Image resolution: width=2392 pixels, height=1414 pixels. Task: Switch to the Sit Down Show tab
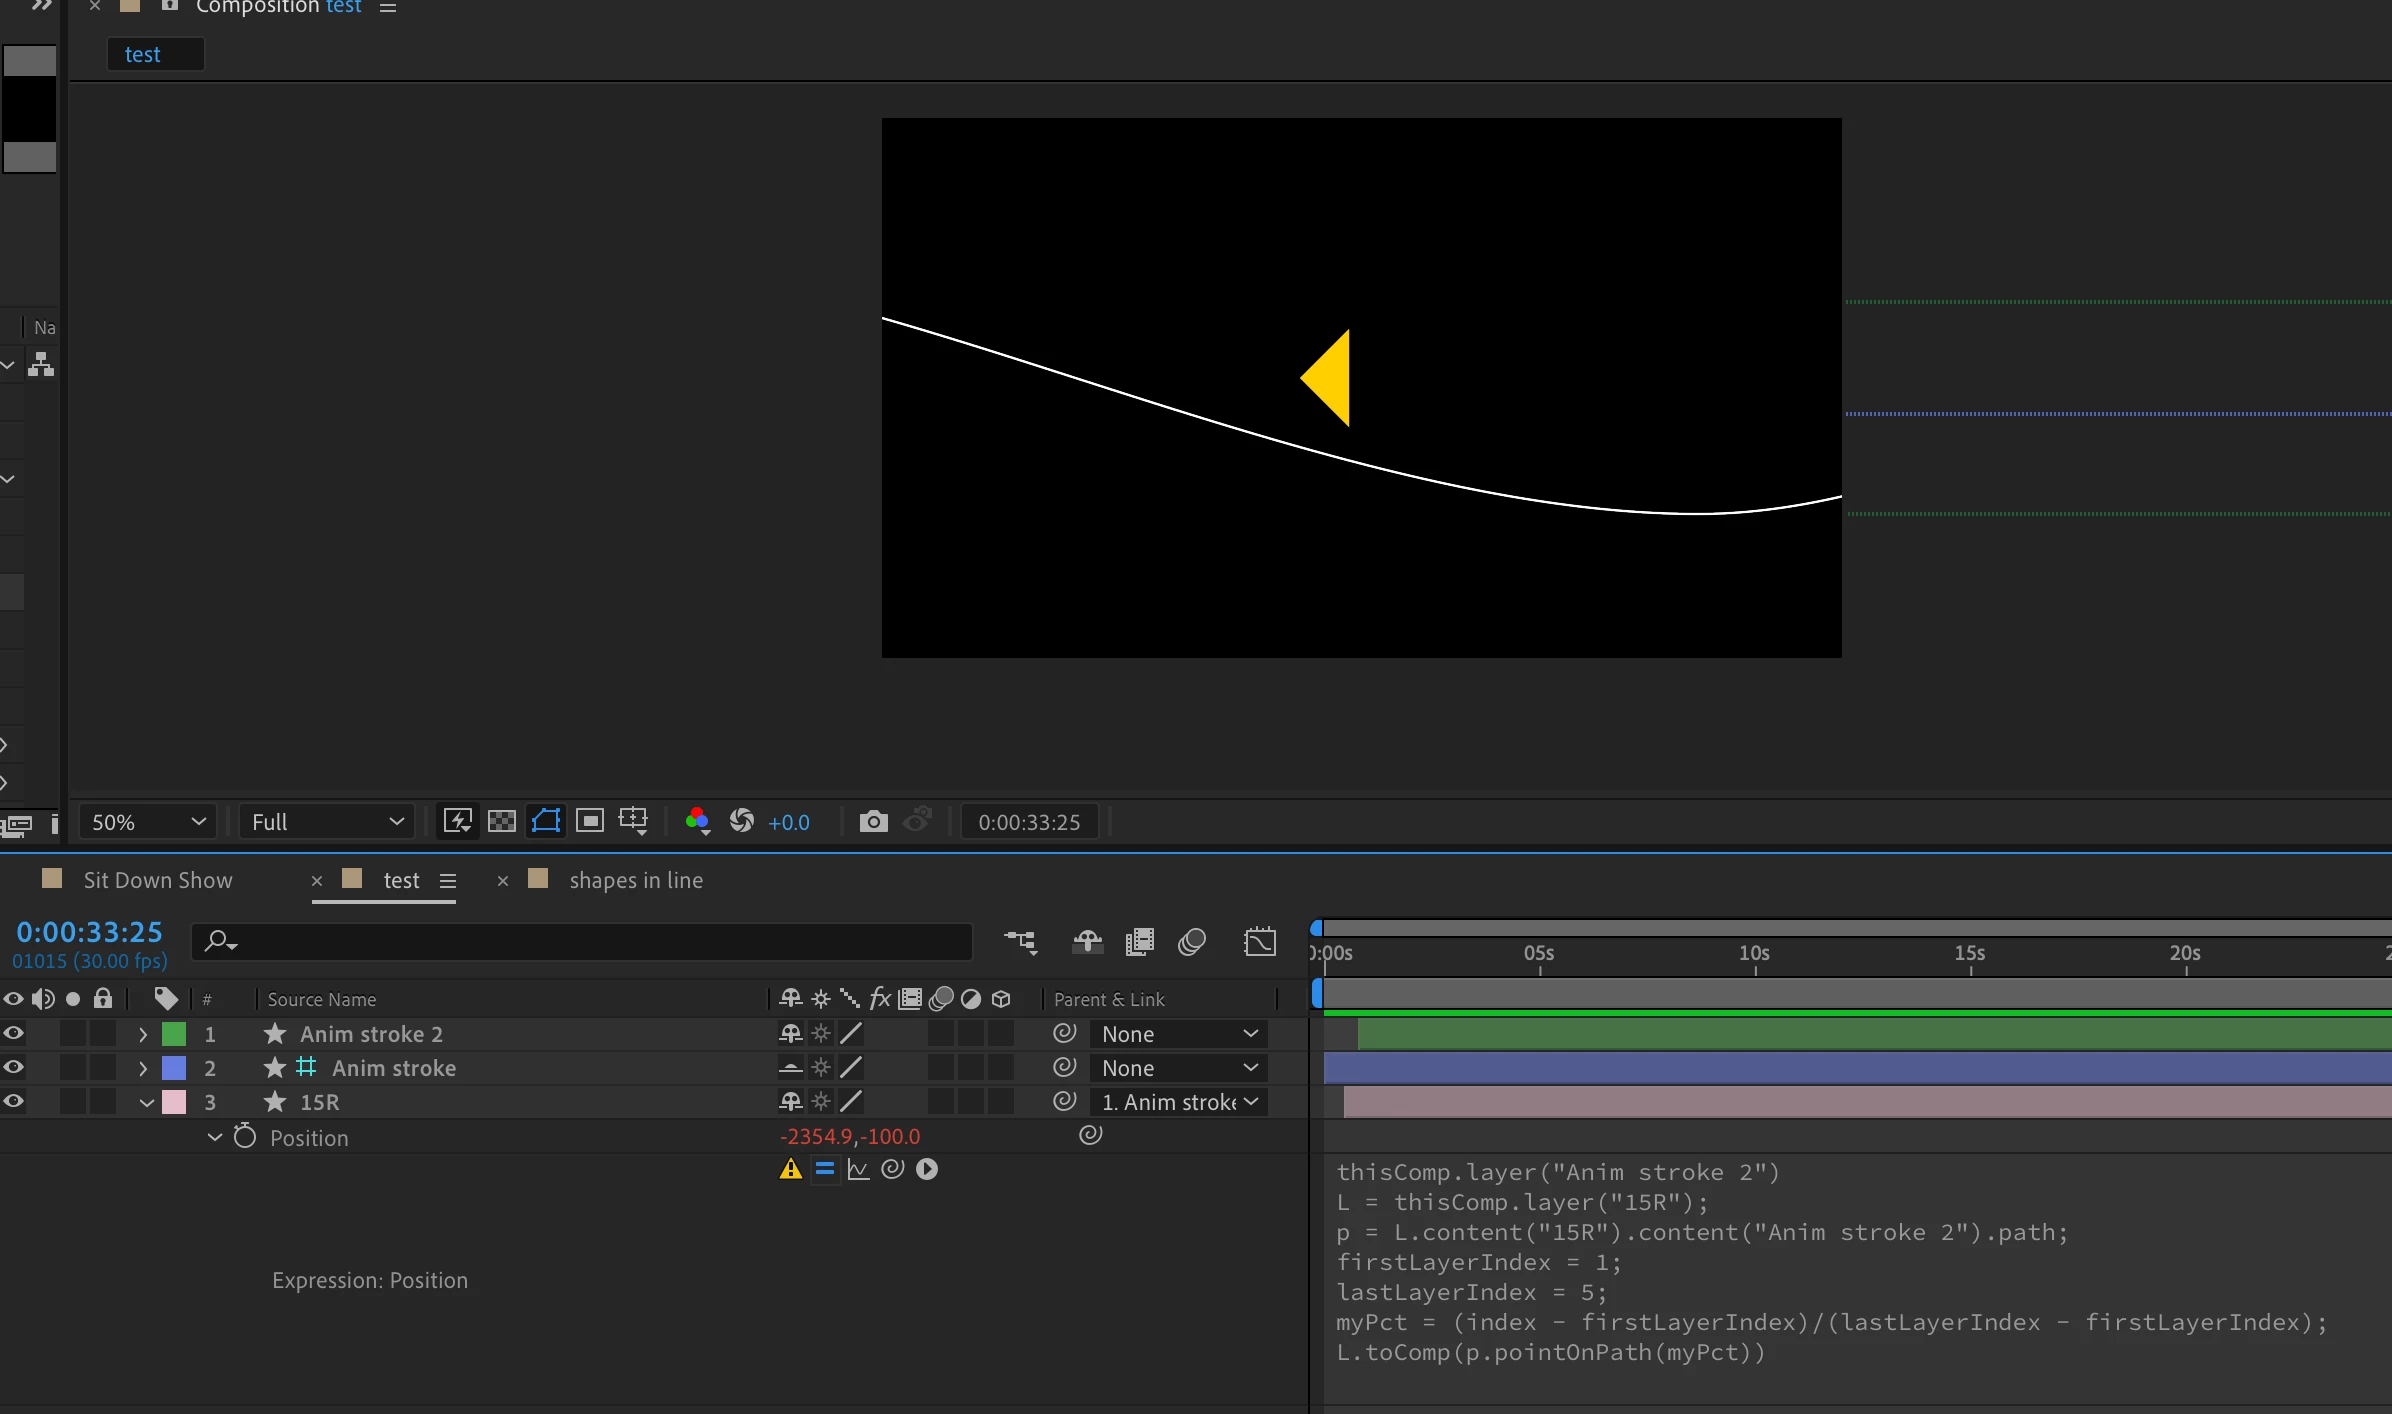click(157, 880)
